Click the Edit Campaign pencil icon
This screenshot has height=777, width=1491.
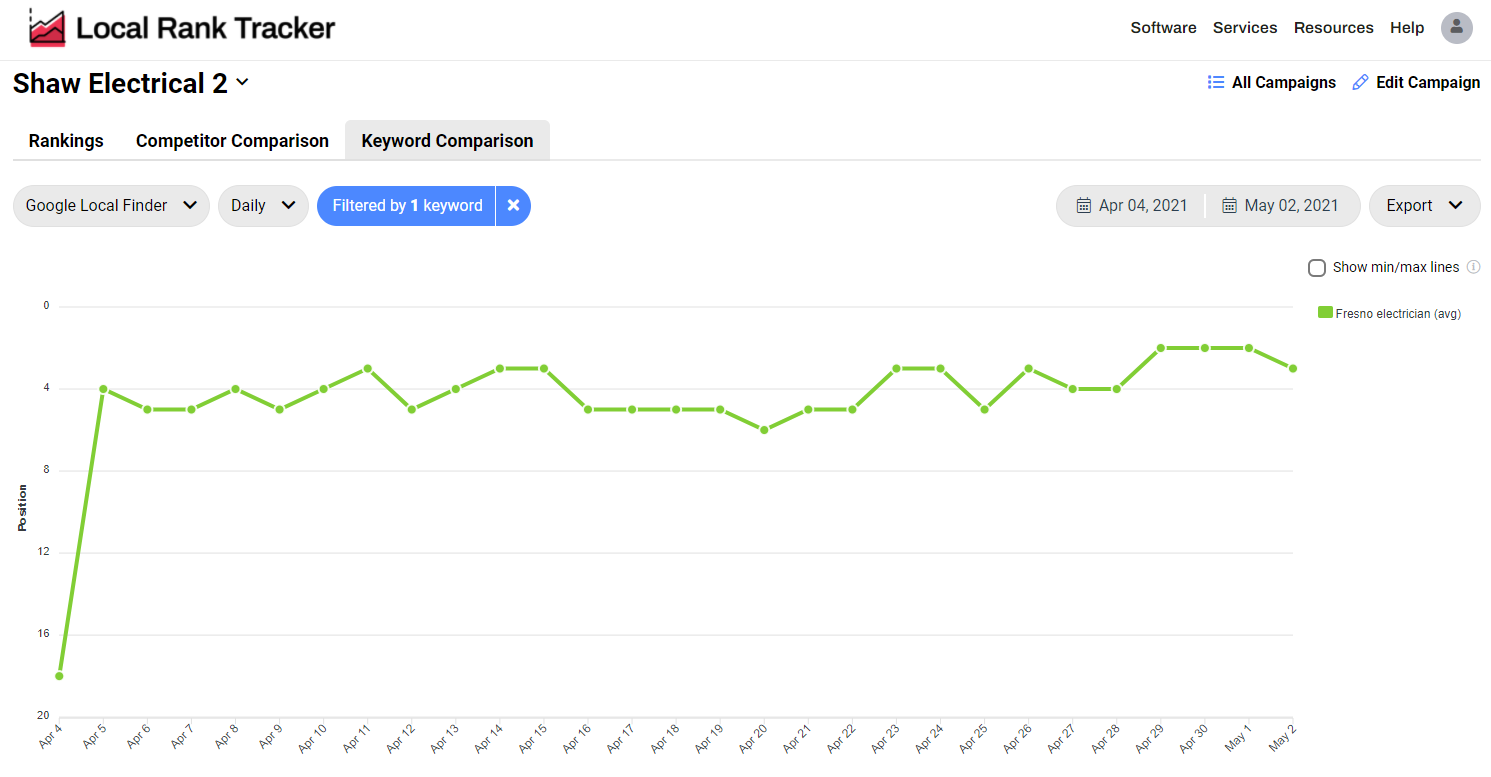[1360, 83]
